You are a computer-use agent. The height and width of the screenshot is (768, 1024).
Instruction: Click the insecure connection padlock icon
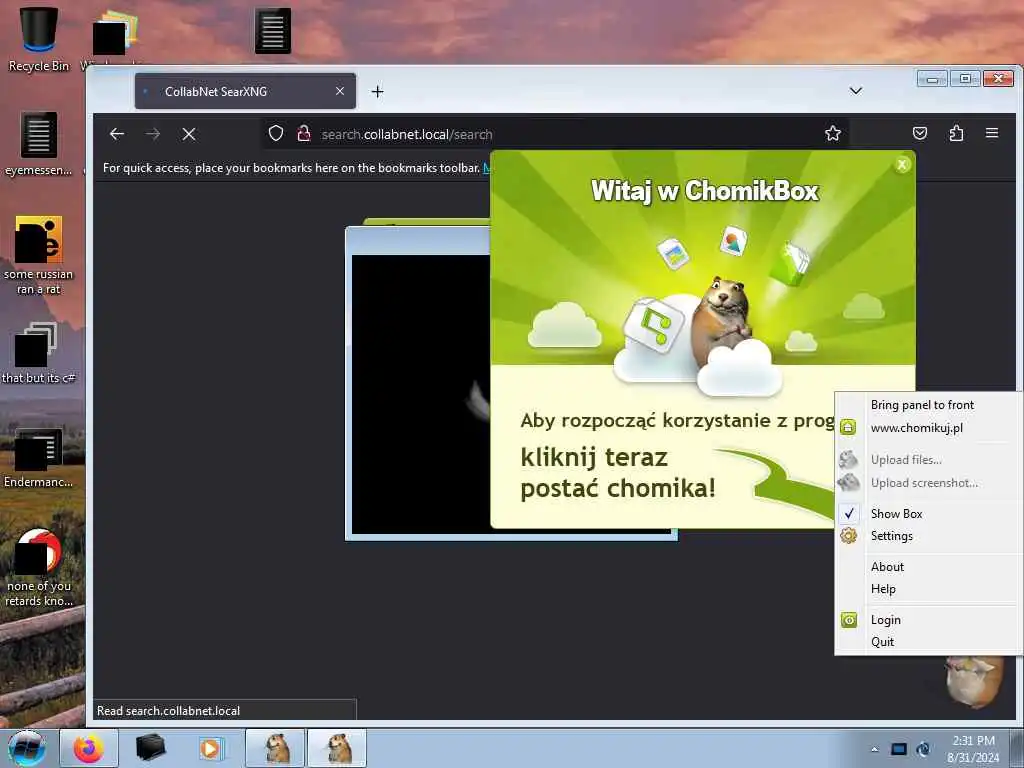coord(304,134)
